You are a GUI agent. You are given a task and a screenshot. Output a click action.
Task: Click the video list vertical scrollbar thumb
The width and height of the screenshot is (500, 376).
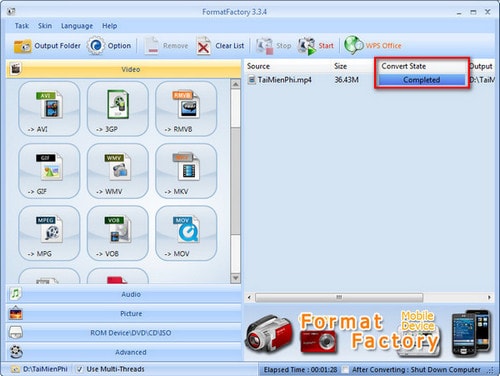point(235,181)
